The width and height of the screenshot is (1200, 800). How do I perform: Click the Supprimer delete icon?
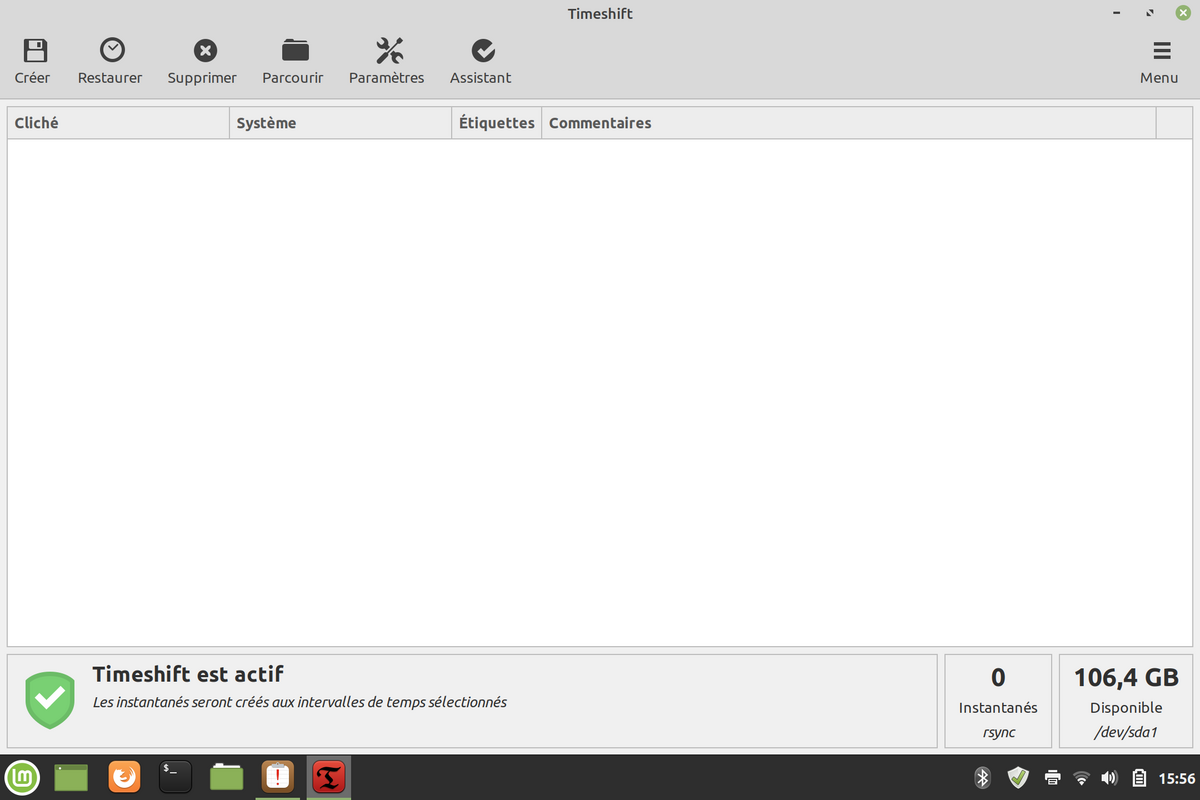[x=203, y=50]
